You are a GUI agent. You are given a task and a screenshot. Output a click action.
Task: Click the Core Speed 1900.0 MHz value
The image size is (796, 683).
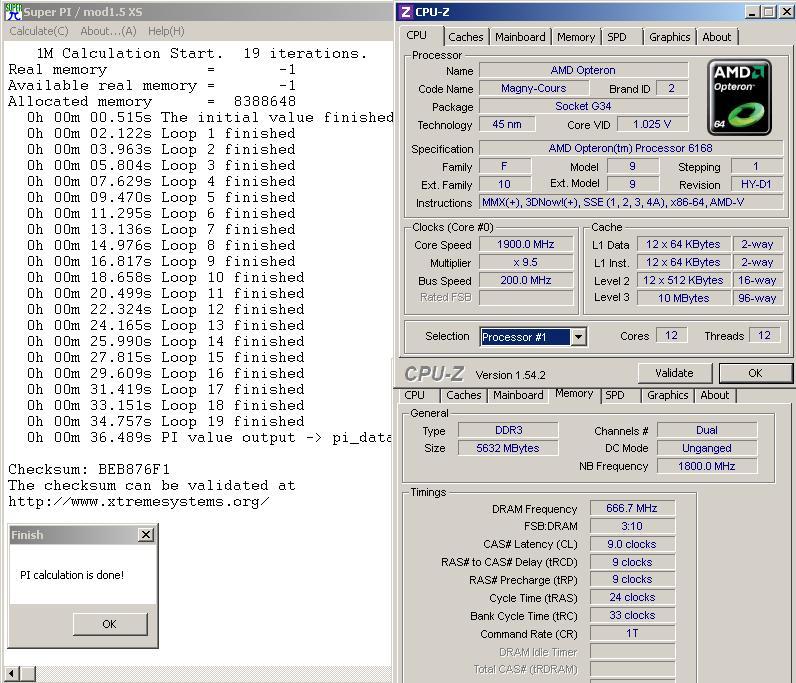click(x=526, y=244)
